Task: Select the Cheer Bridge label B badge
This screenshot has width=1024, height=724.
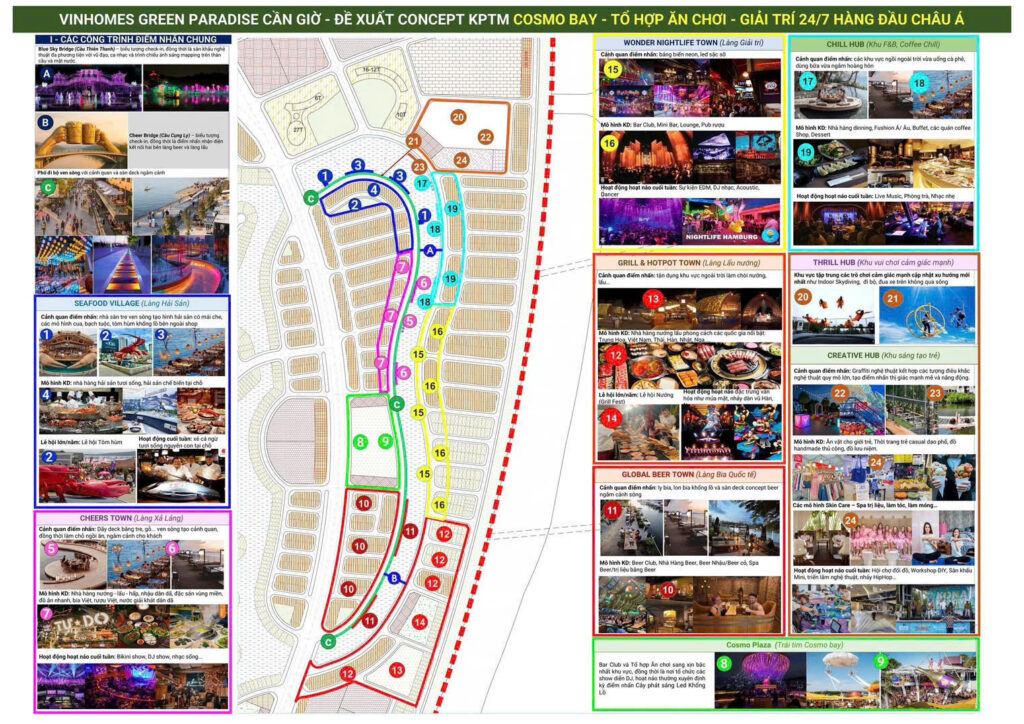Action: pyautogui.click(x=45, y=125)
